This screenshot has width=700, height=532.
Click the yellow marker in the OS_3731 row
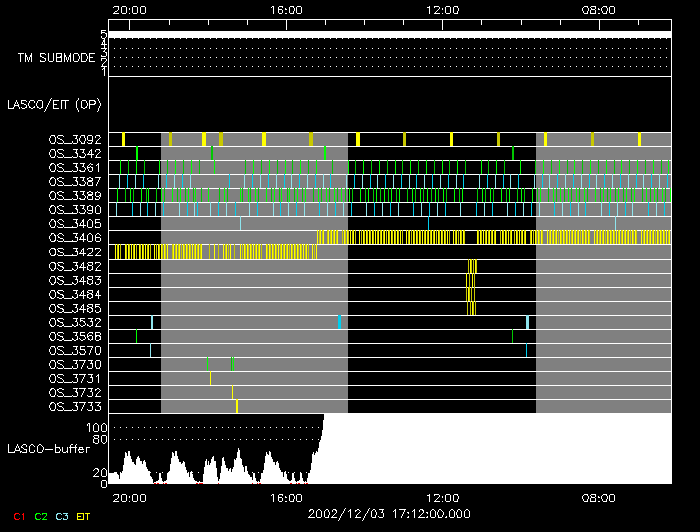(x=210, y=379)
